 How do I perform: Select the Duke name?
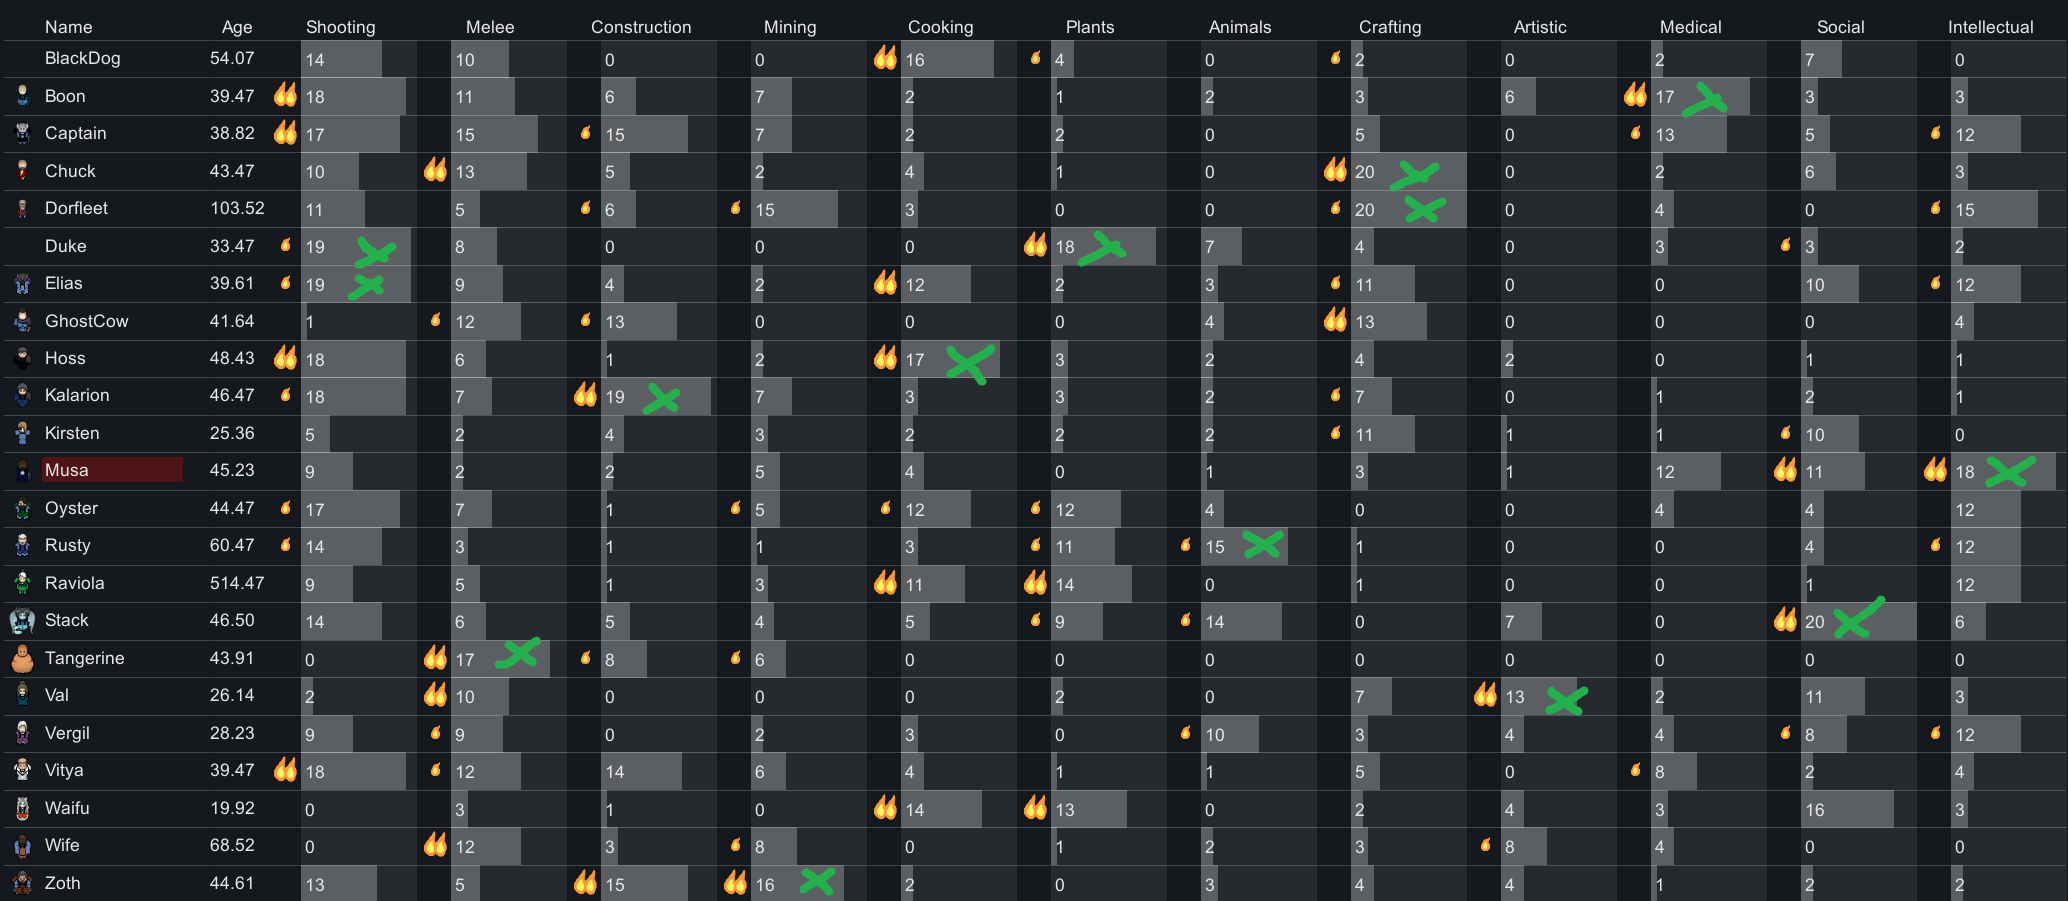[x=66, y=246]
